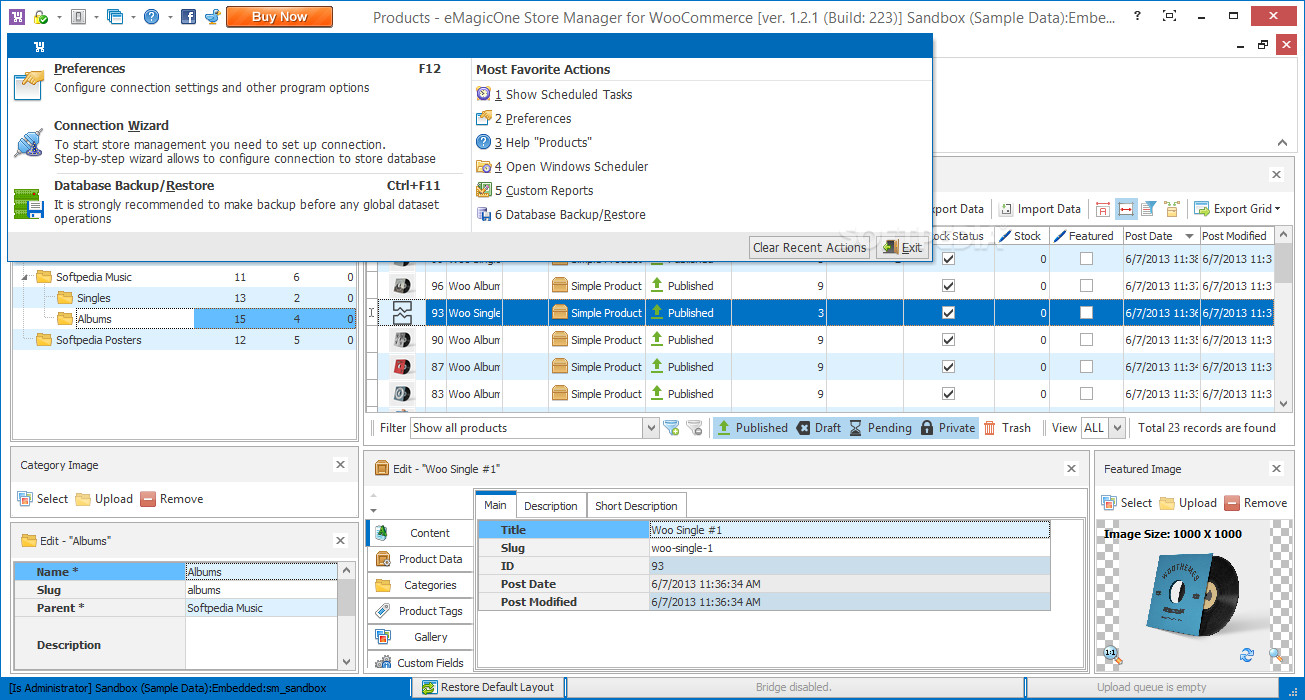Image resolution: width=1305 pixels, height=700 pixels.
Task: Click the grouping box icon in grid toolbar
Action: (1170, 209)
